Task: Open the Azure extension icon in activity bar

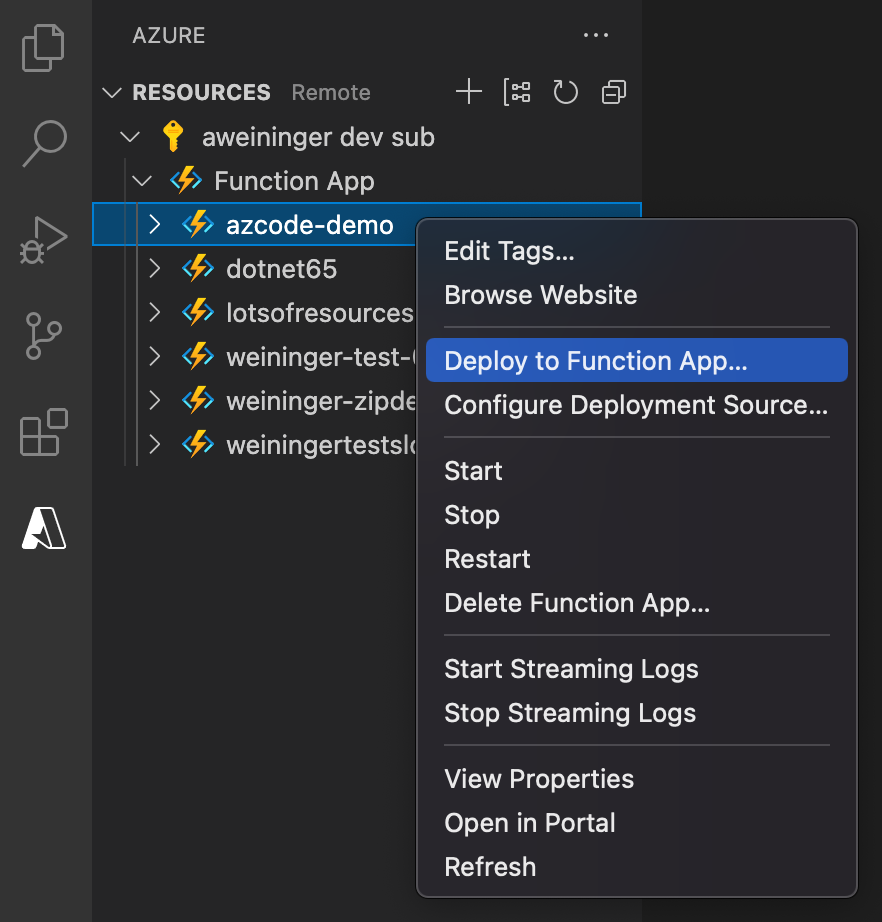Action: 44,528
